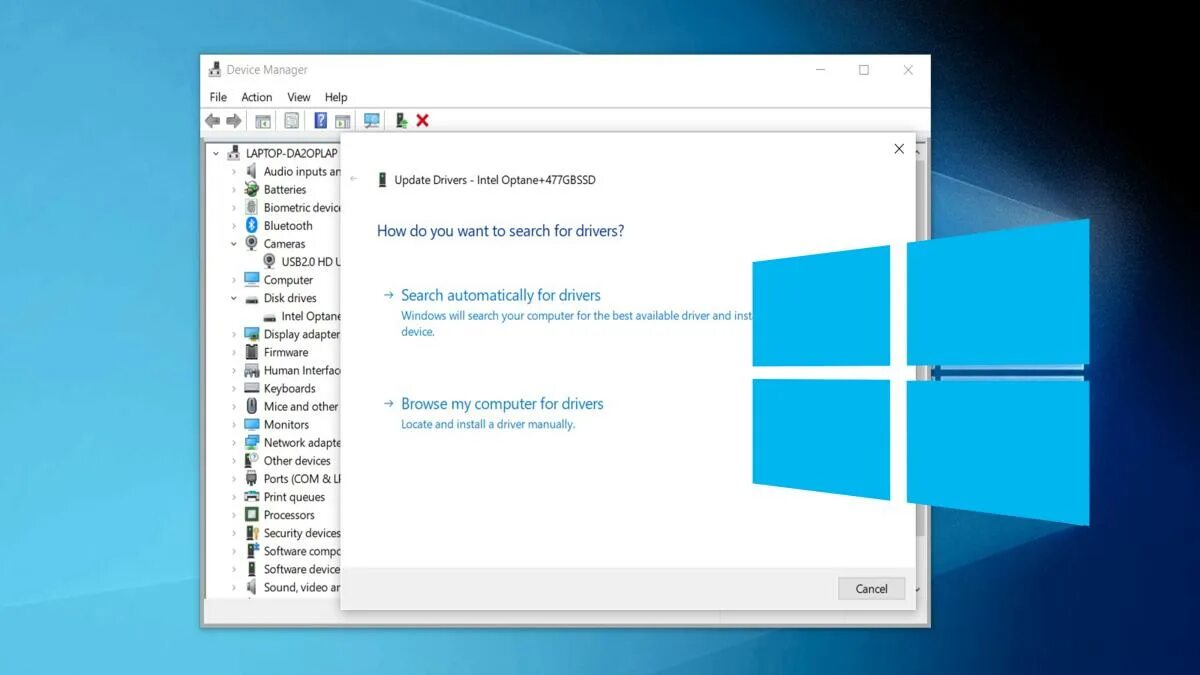Click the Bluetooth icon in device tree
This screenshot has width=1200, height=675.
[x=251, y=225]
